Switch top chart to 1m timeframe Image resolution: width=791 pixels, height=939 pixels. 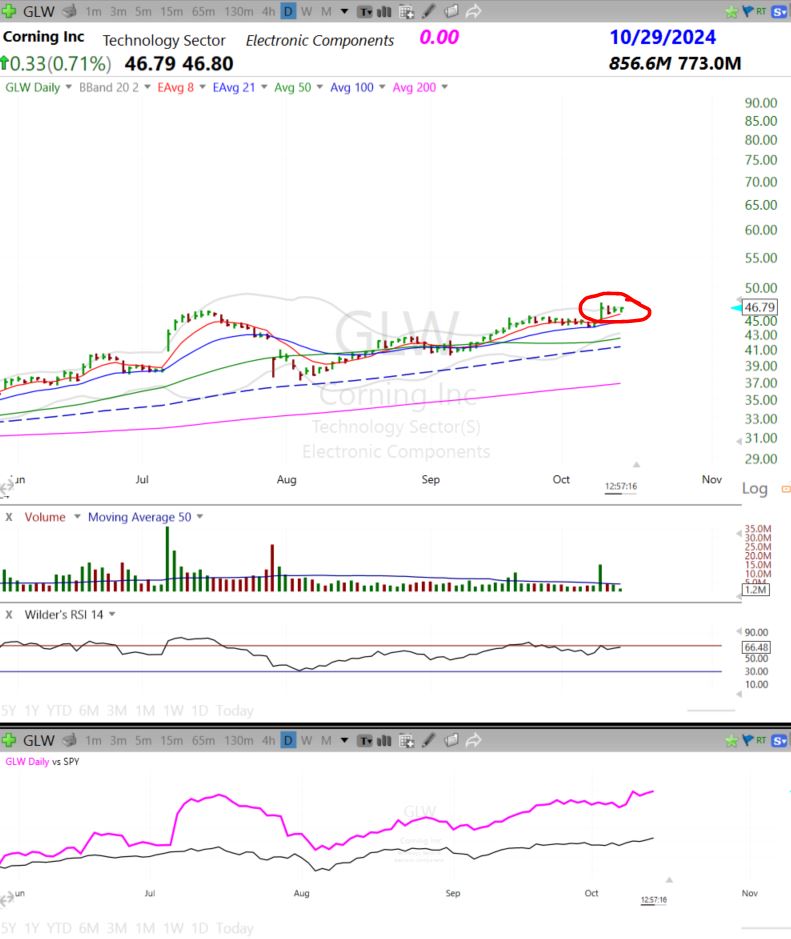pyautogui.click(x=93, y=11)
